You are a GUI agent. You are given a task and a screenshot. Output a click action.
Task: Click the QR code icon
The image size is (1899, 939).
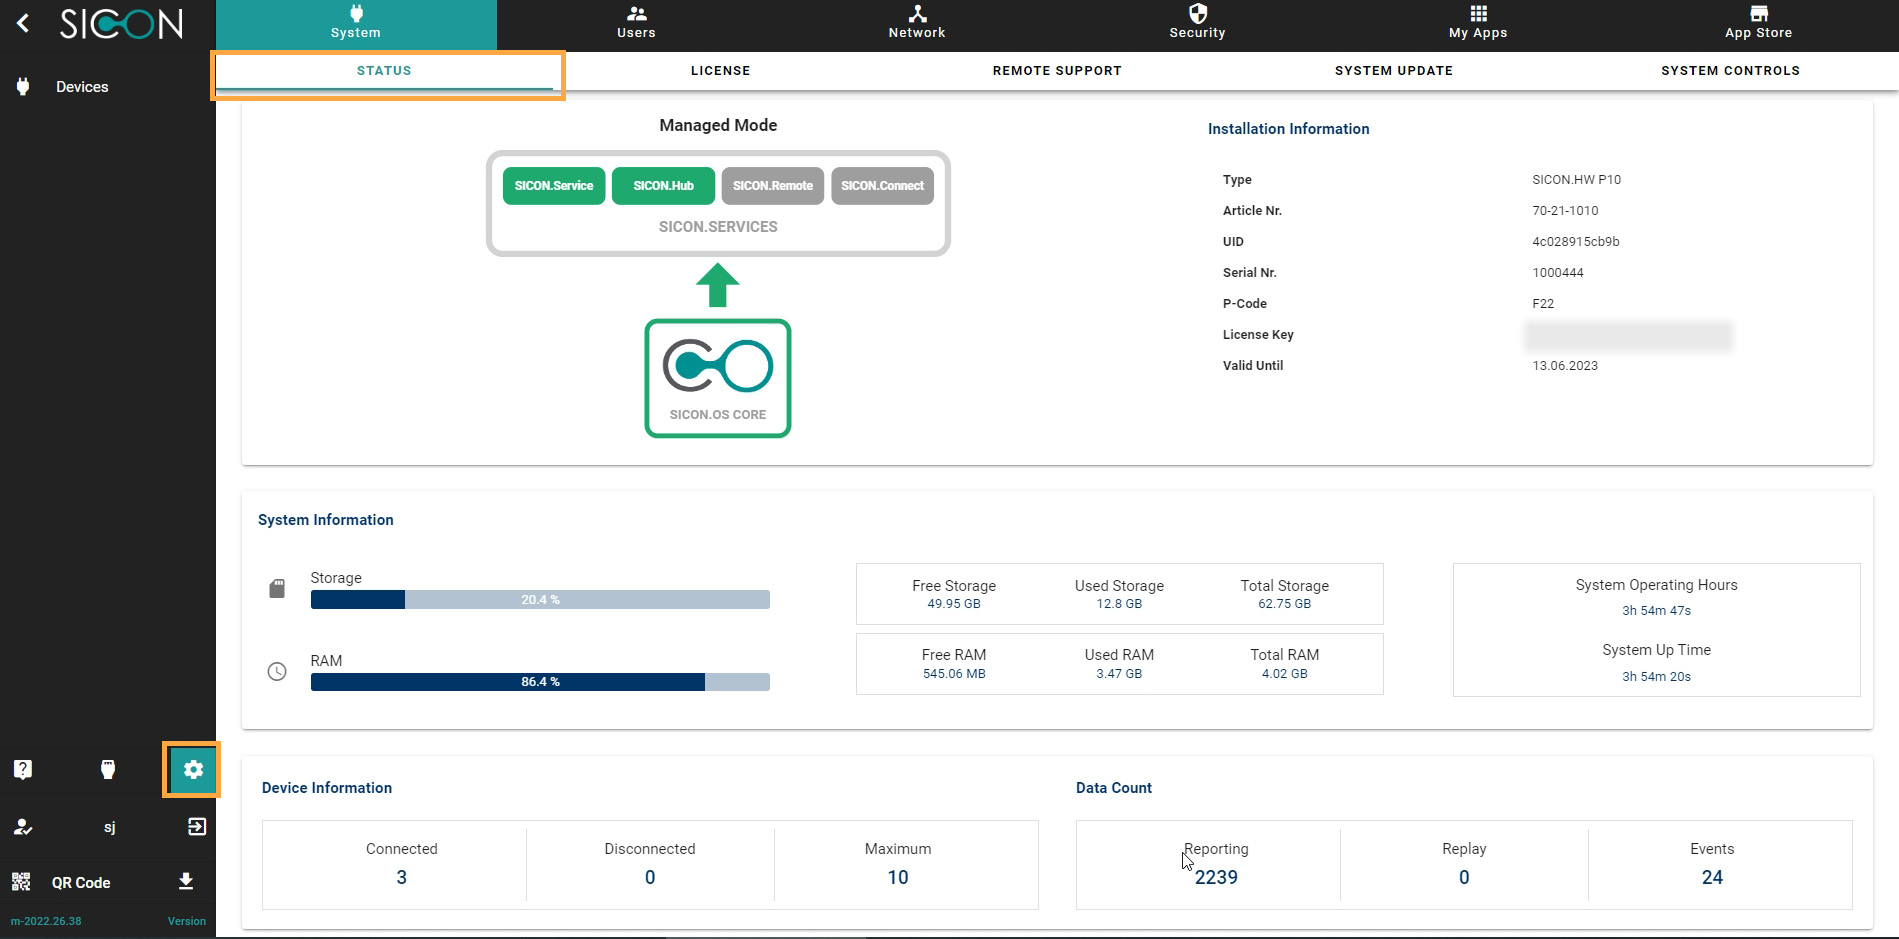click(21, 882)
